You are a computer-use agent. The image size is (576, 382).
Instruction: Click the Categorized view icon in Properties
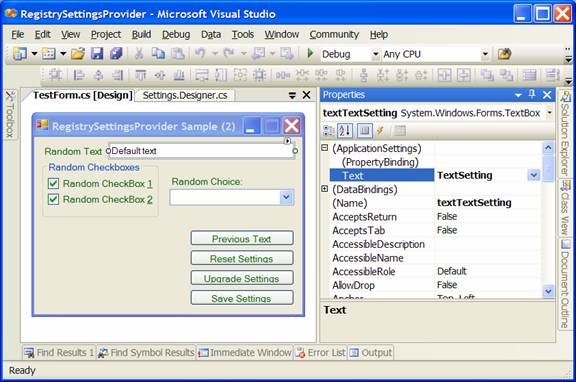coord(328,130)
